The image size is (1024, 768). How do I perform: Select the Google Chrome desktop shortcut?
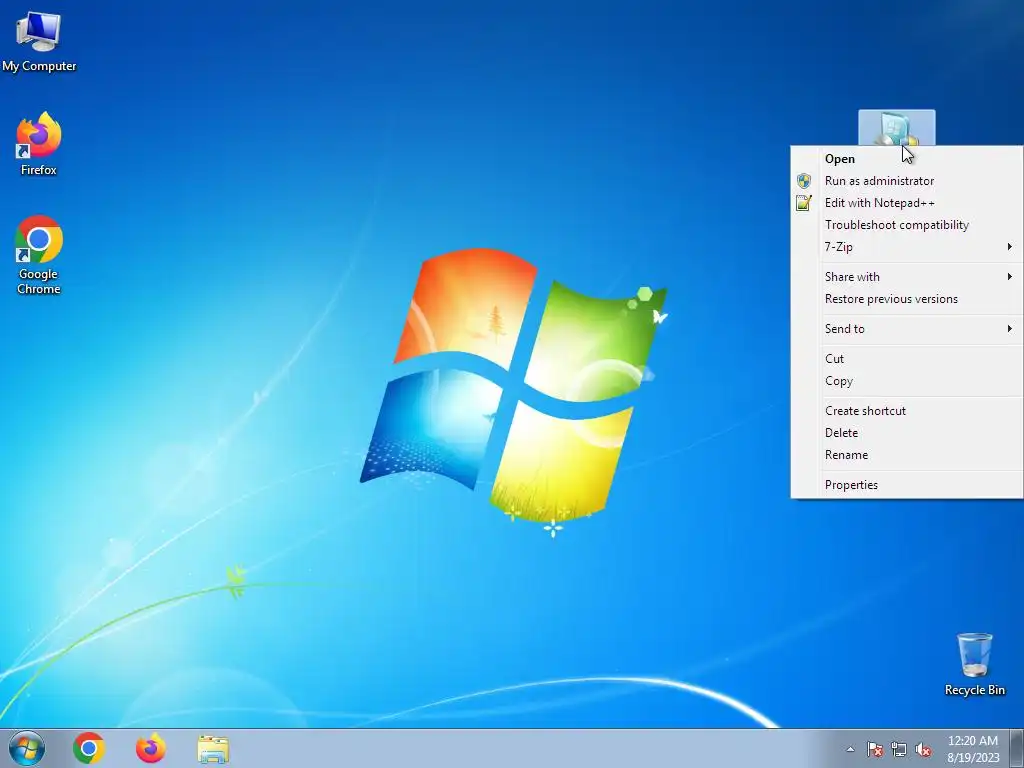(x=39, y=255)
